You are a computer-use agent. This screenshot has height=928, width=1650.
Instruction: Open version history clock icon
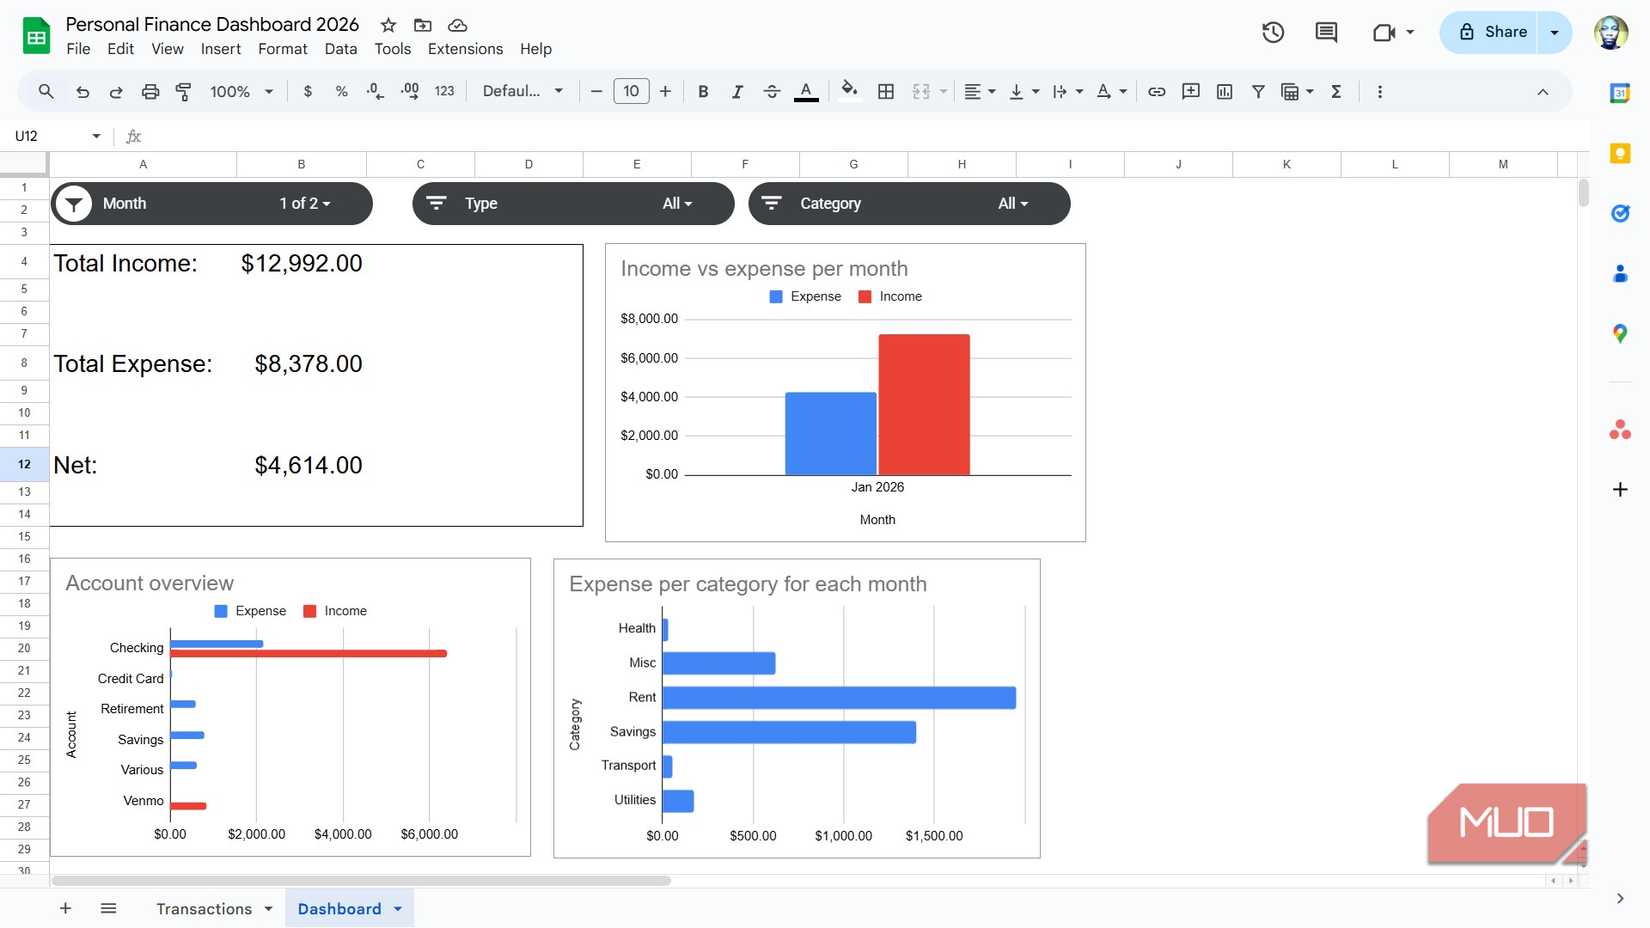[1273, 32]
